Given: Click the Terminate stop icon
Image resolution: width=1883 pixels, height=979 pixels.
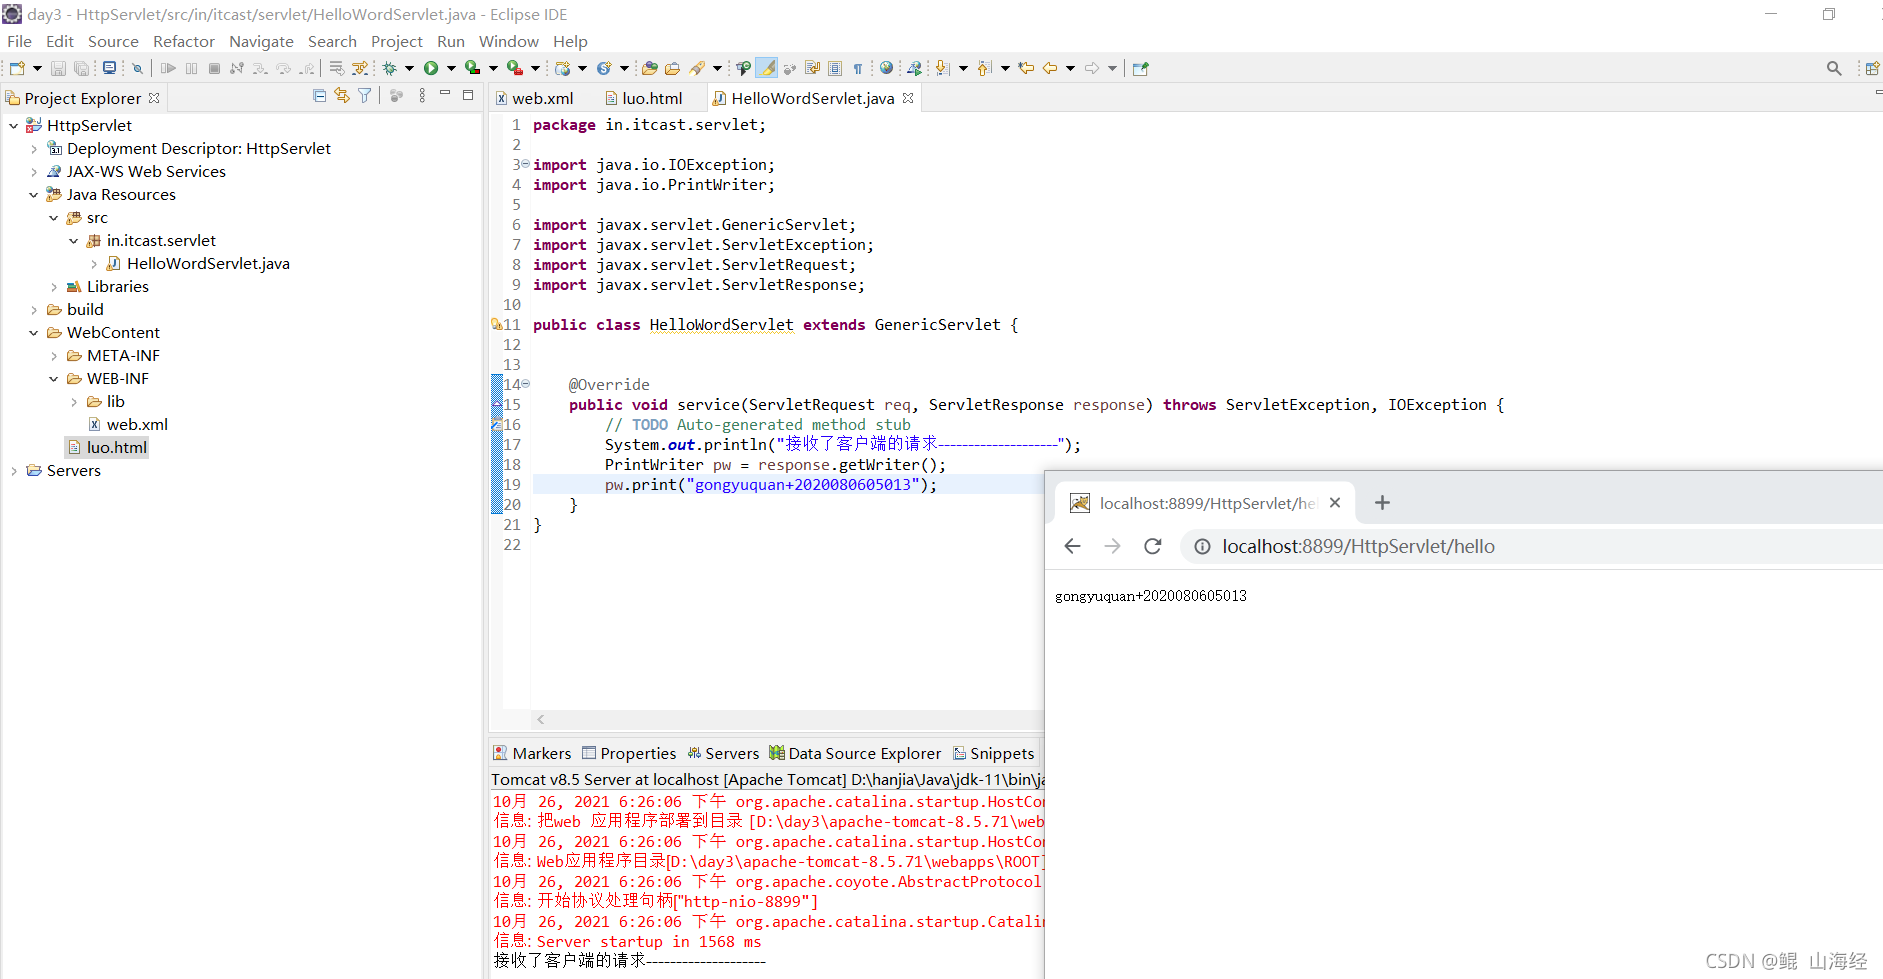Looking at the screenshot, I should pos(214,68).
